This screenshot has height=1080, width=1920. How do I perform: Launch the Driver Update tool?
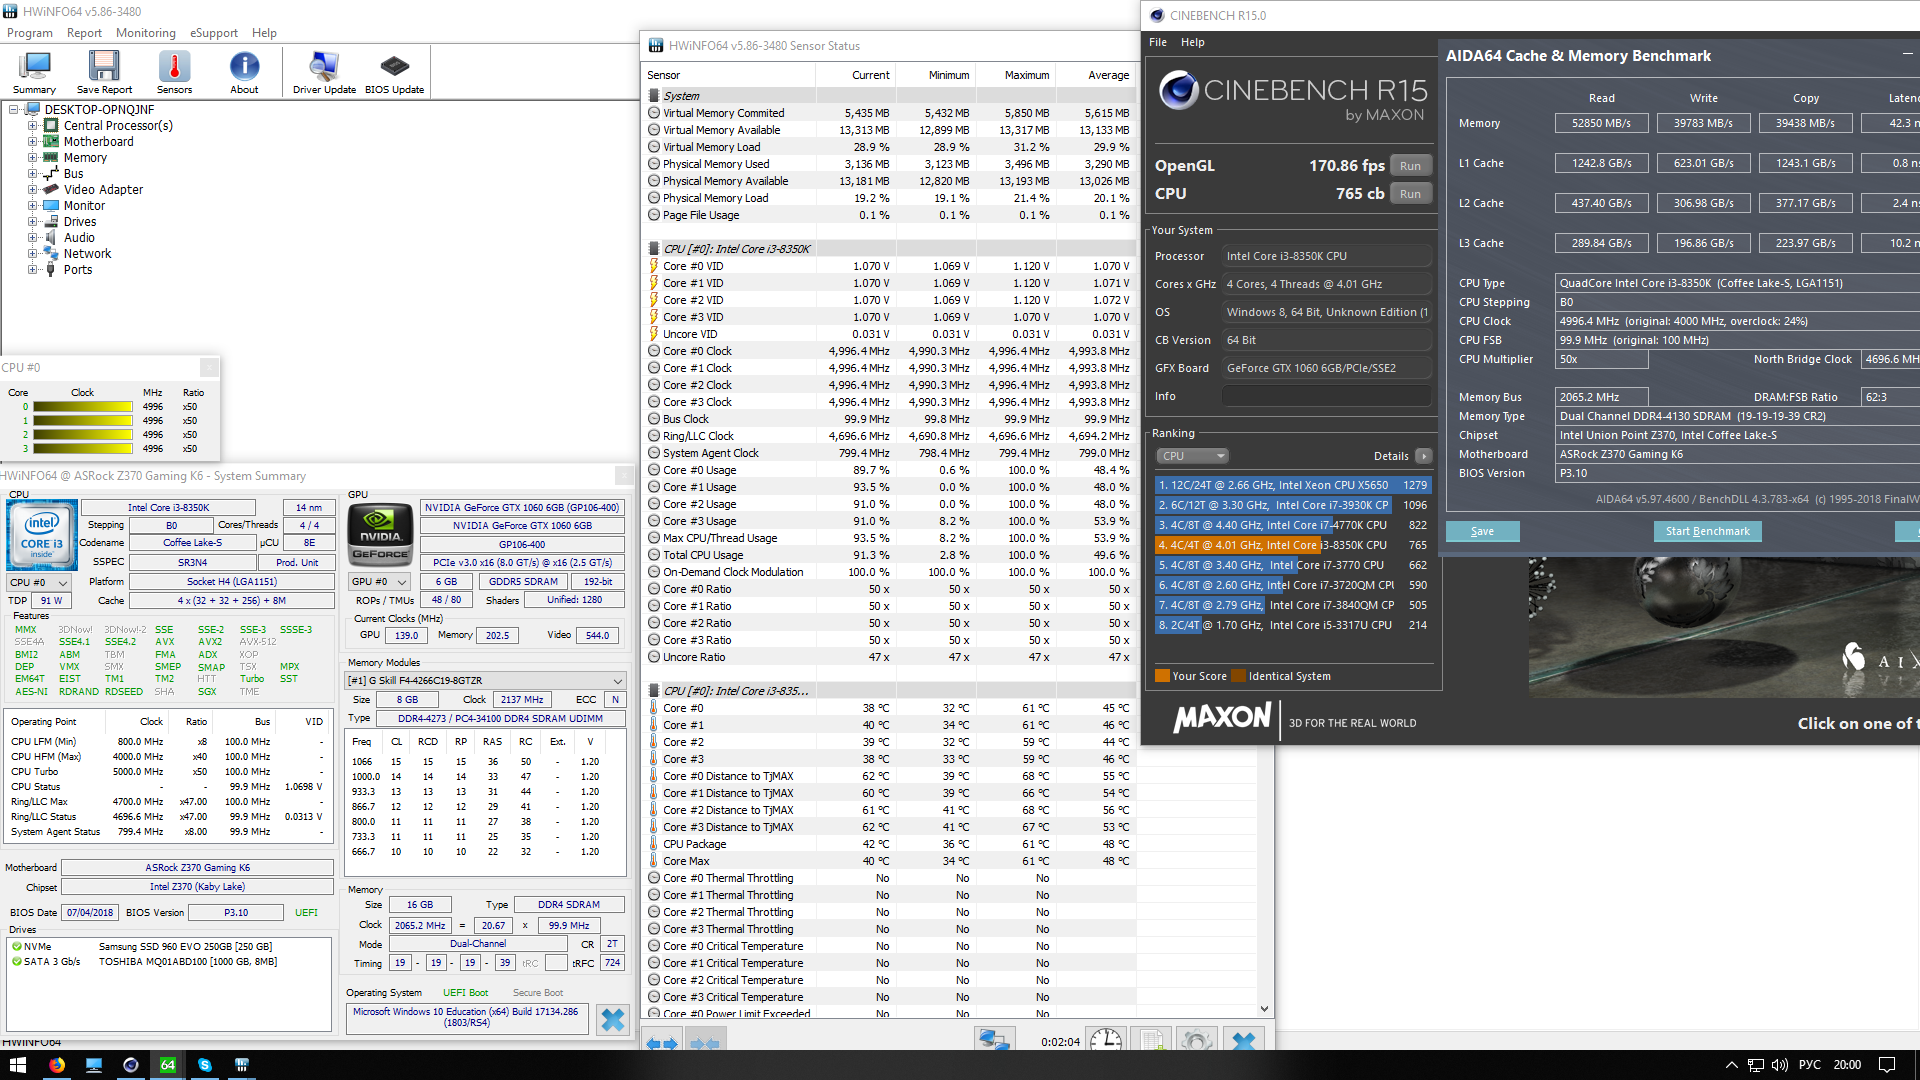click(x=324, y=72)
